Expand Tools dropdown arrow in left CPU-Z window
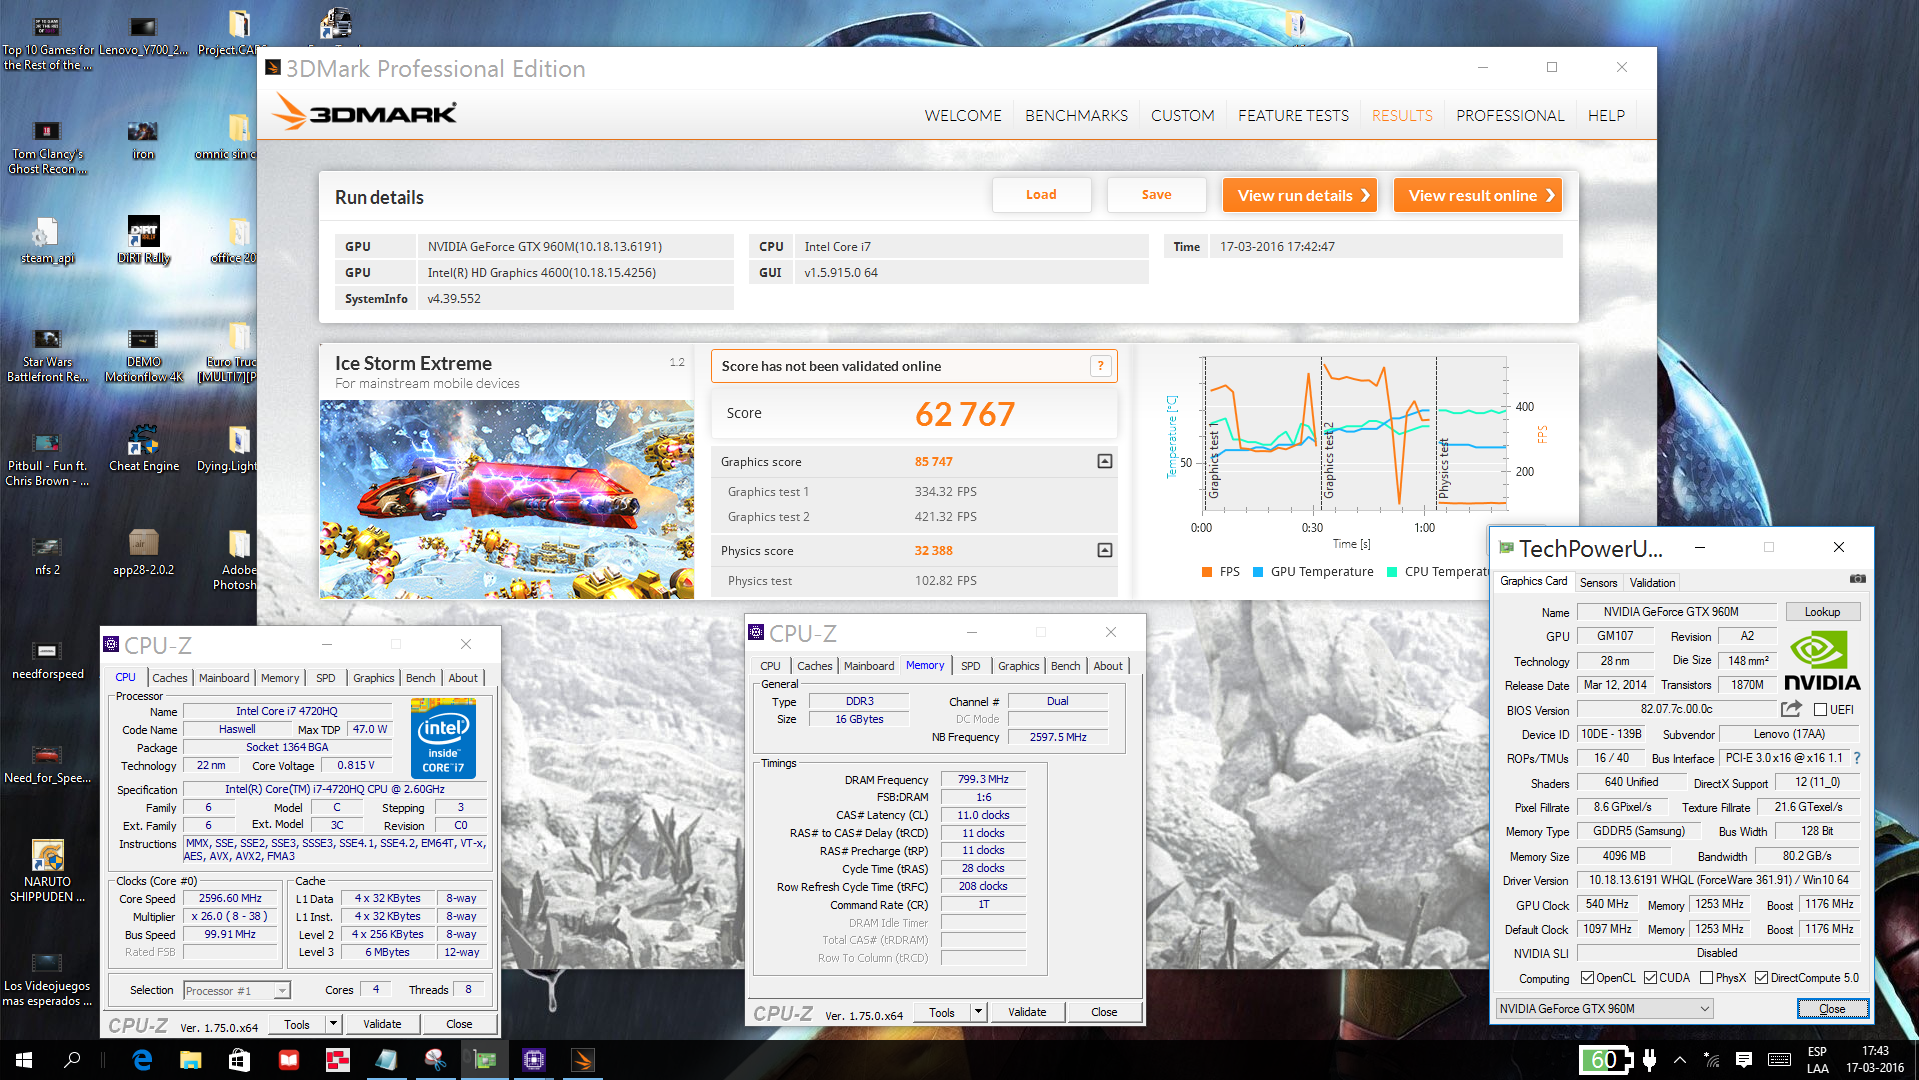 [333, 1024]
